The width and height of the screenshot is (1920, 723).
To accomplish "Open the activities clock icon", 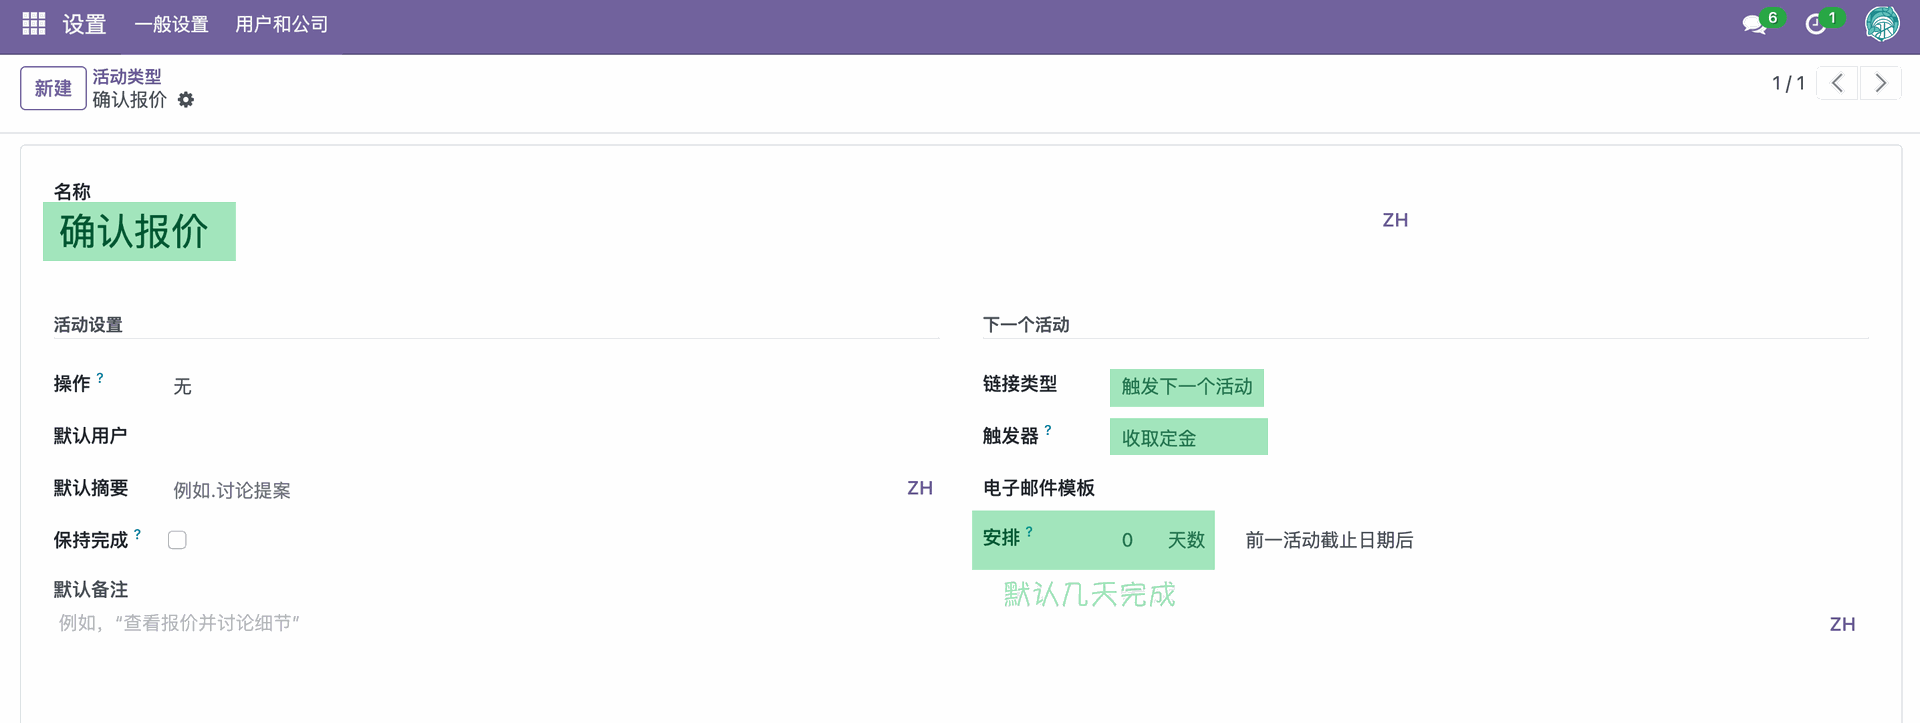I will [x=1816, y=24].
